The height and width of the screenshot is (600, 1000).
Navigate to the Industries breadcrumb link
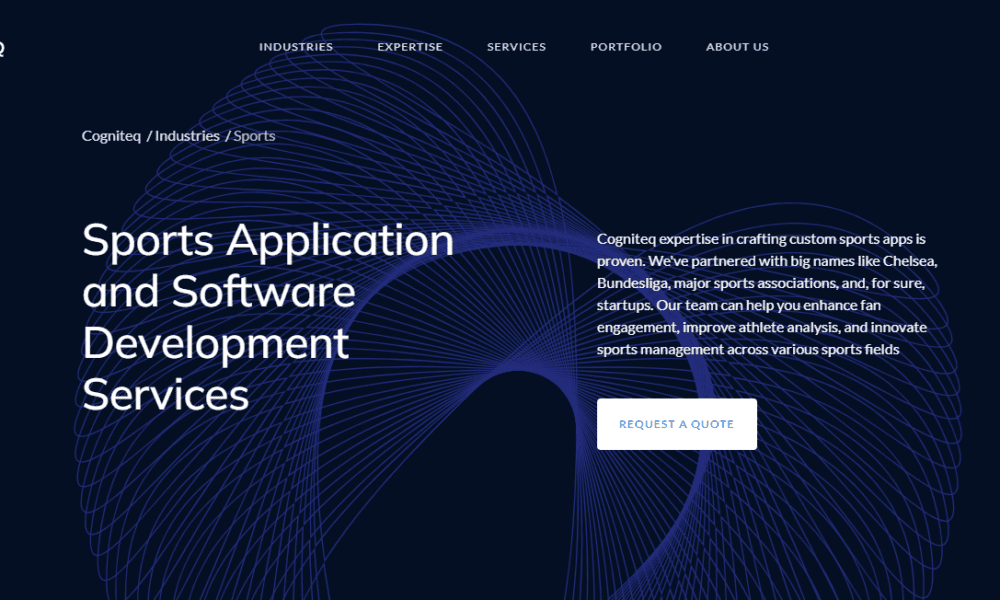187,136
